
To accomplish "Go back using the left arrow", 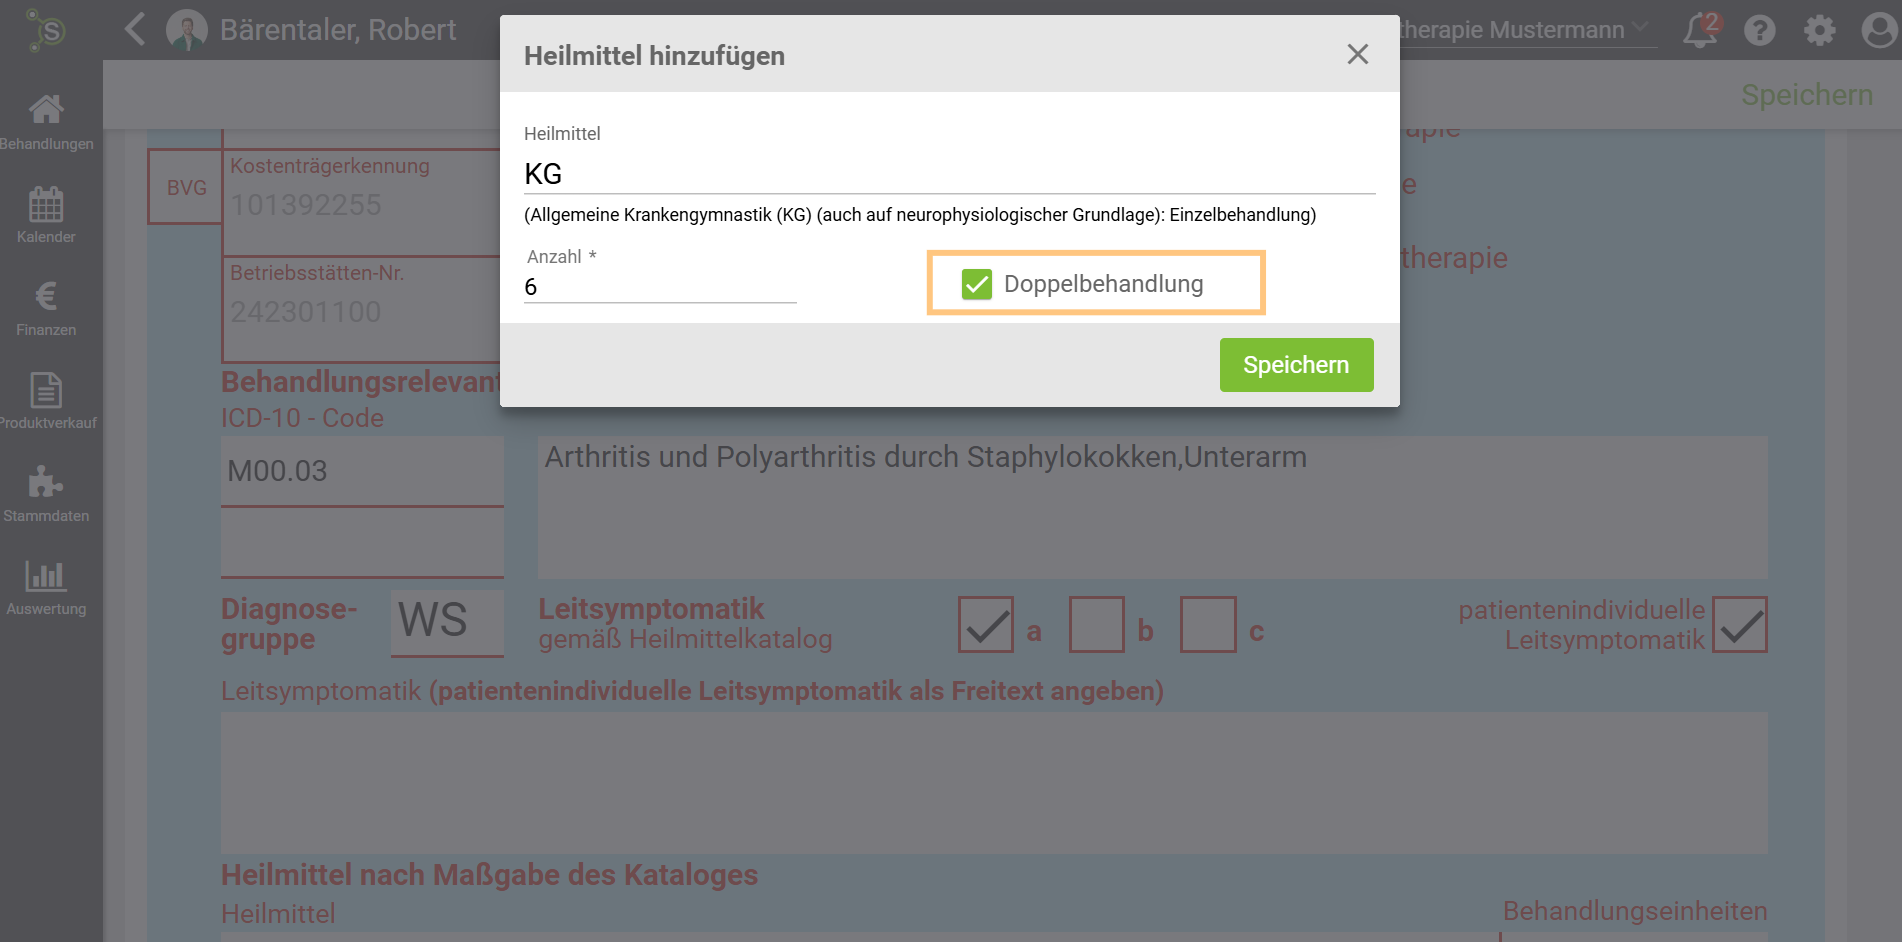I will [x=135, y=29].
